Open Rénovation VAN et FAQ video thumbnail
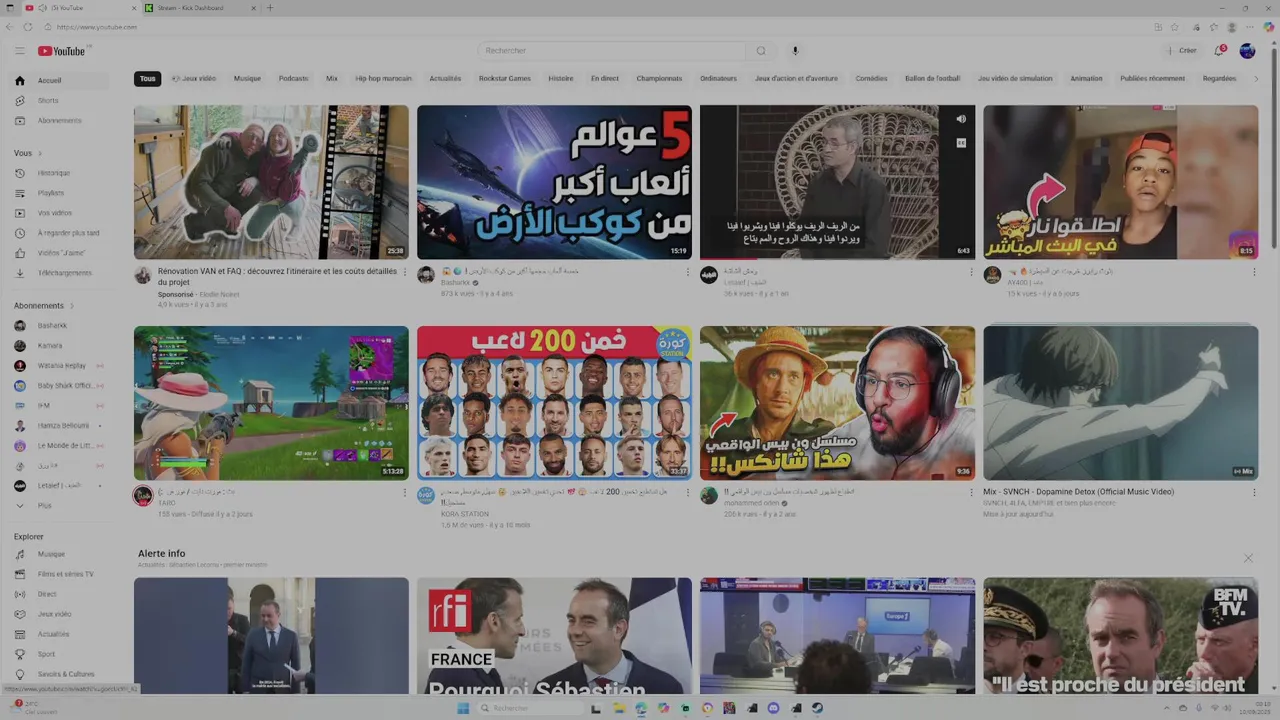Image resolution: width=1280 pixels, height=720 pixels. coord(271,182)
